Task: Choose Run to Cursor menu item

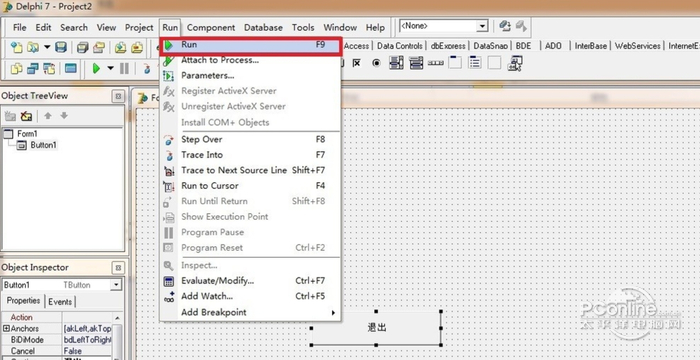Action: coord(250,186)
